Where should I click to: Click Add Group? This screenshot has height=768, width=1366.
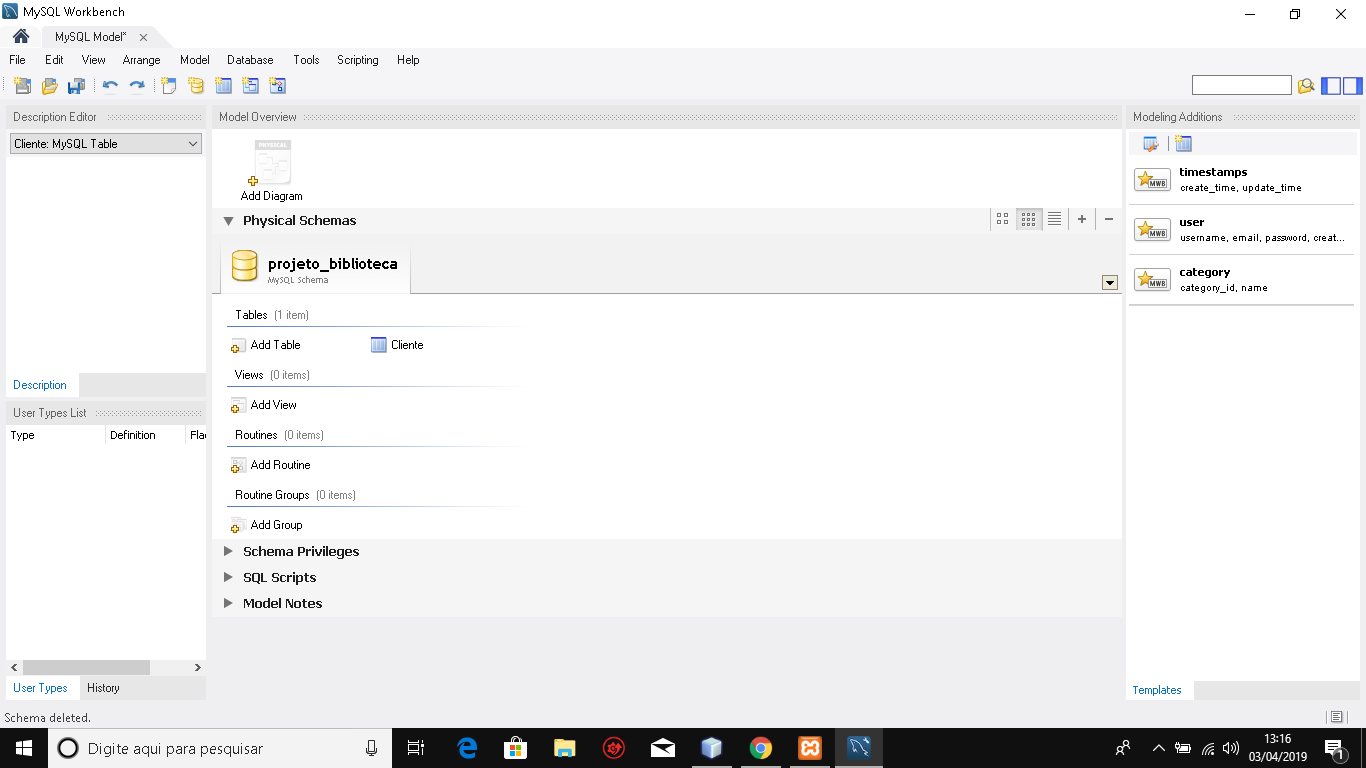266,525
